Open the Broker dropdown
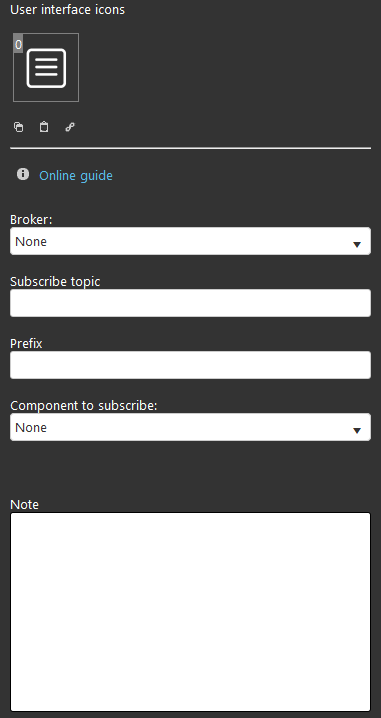 click(190, 241)
